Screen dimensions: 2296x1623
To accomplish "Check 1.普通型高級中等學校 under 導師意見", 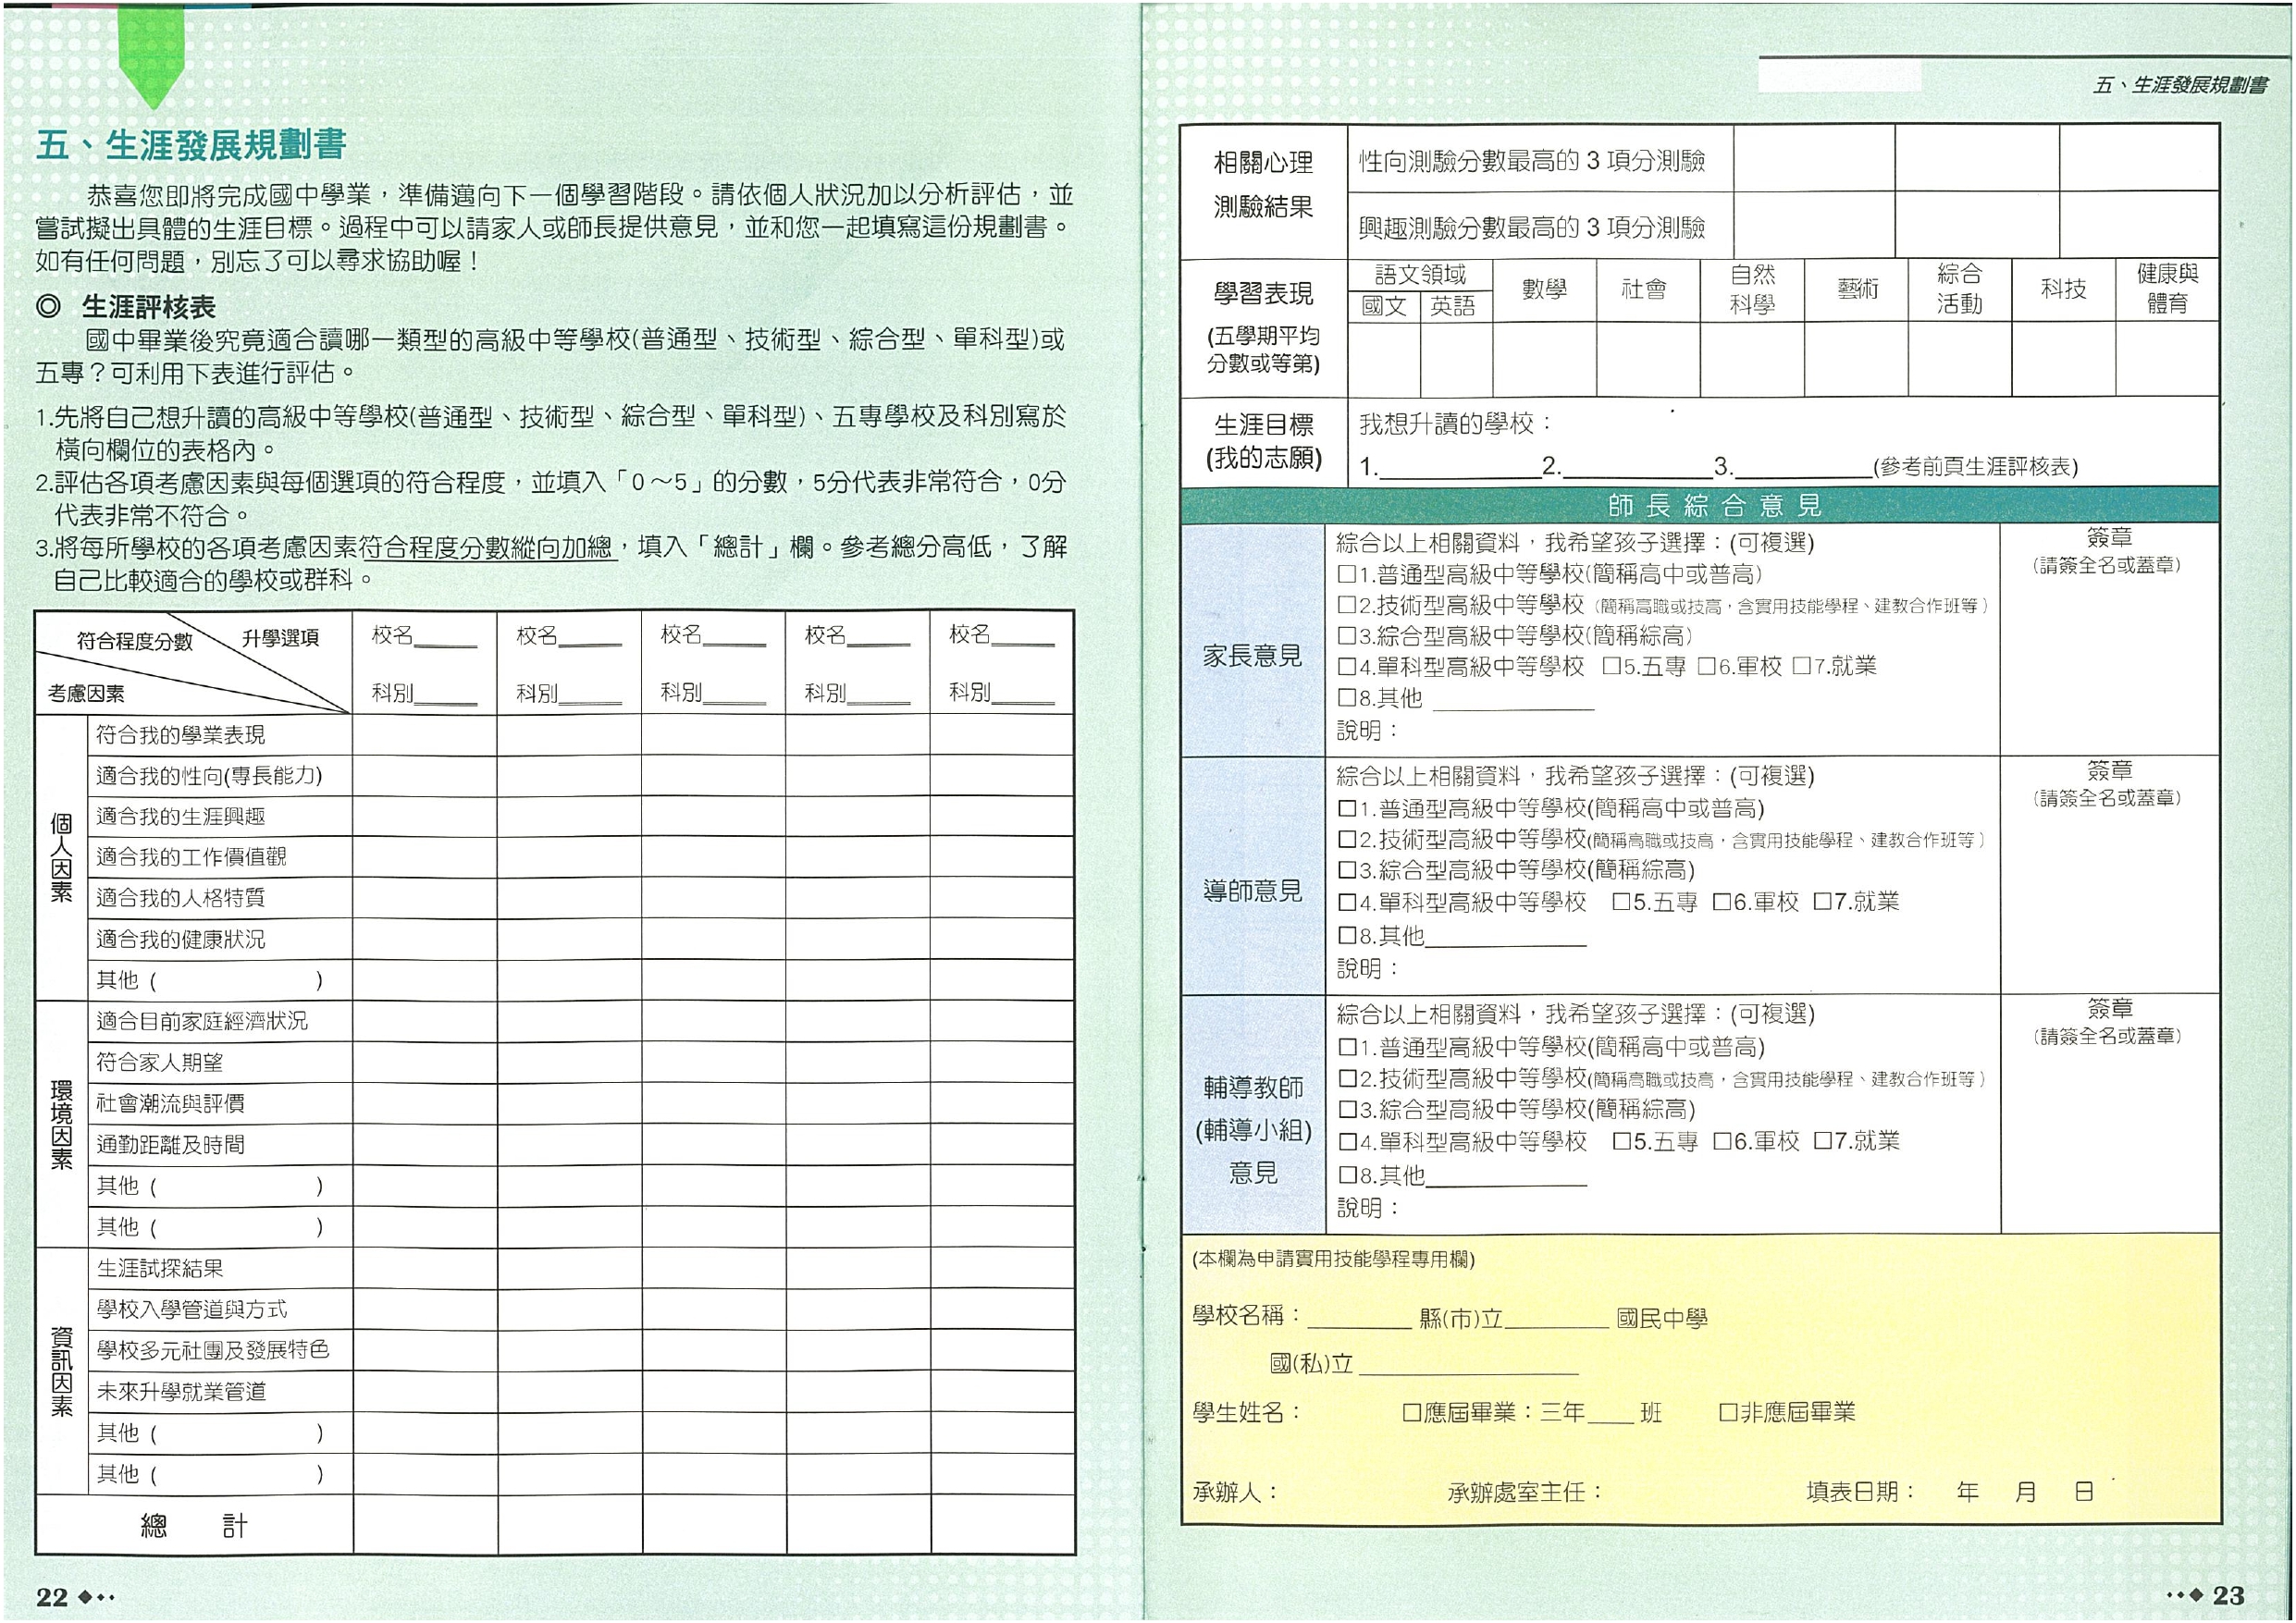I will point(1348,809).
